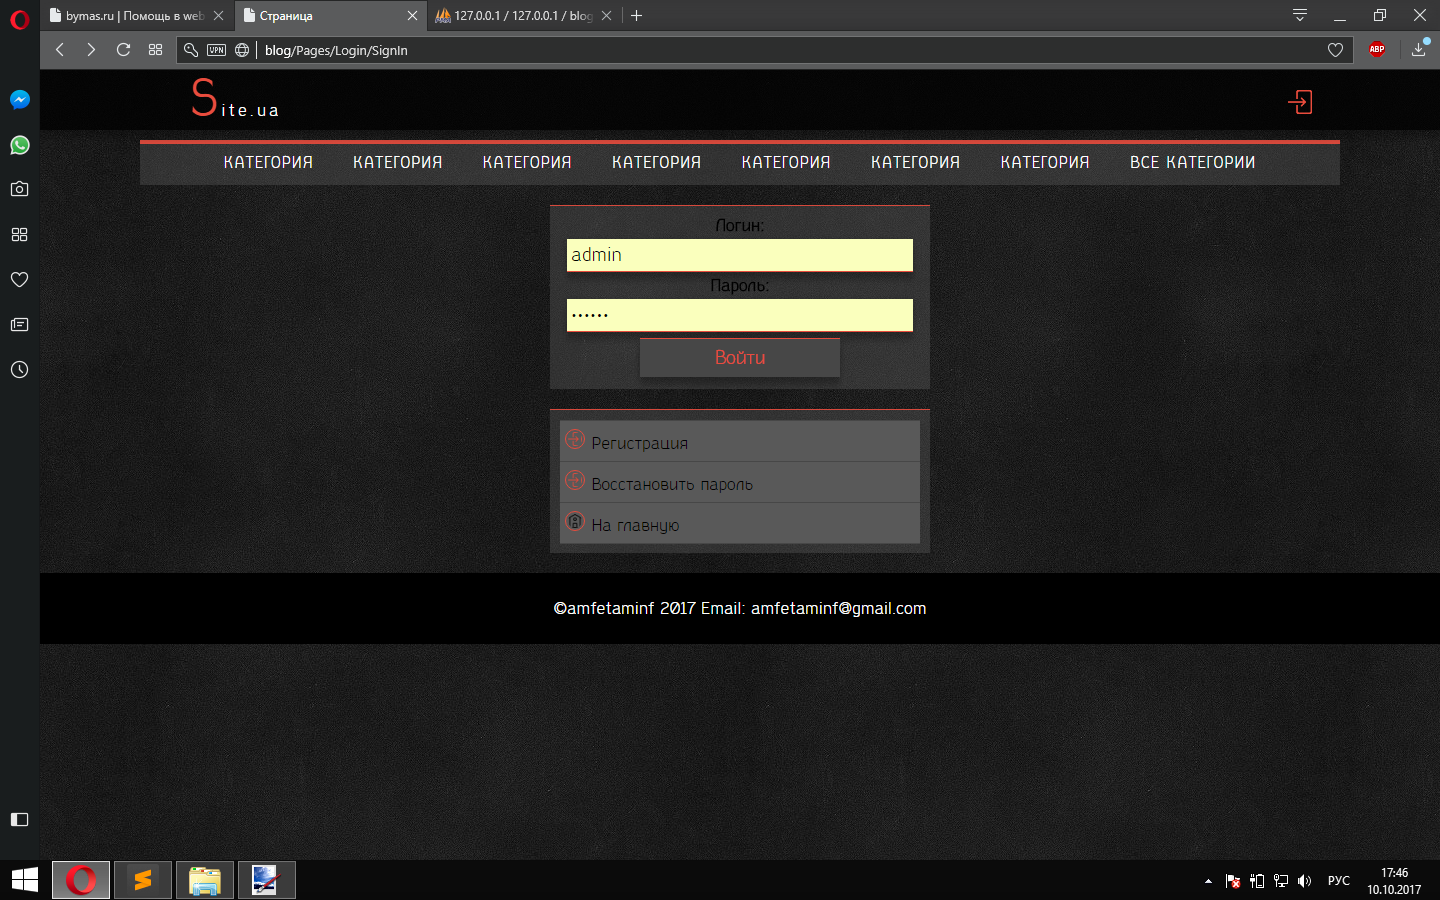Open the Регистрация link
This screenshot has width=1440, height=900.
tap(639, 443)
